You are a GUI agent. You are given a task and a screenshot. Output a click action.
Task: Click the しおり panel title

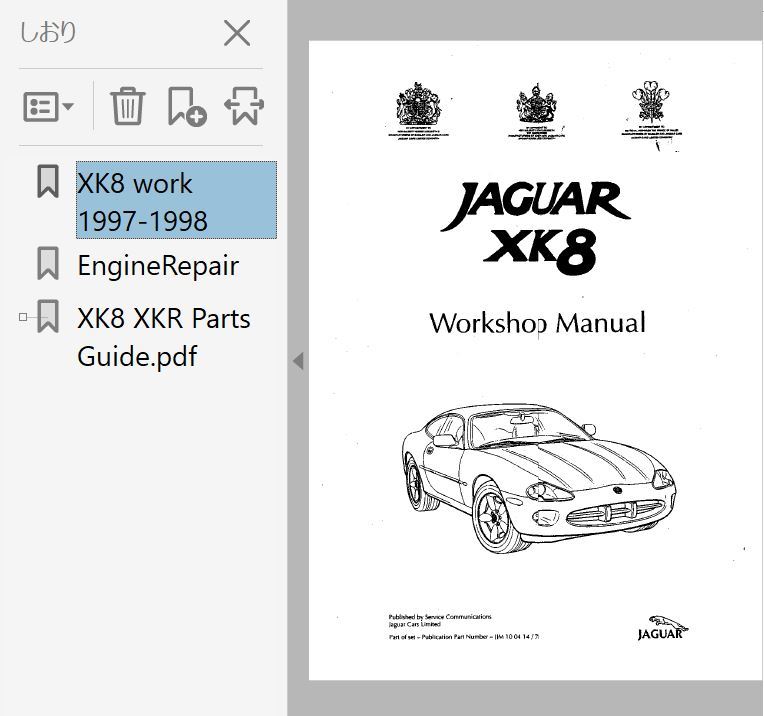[48, 33]
